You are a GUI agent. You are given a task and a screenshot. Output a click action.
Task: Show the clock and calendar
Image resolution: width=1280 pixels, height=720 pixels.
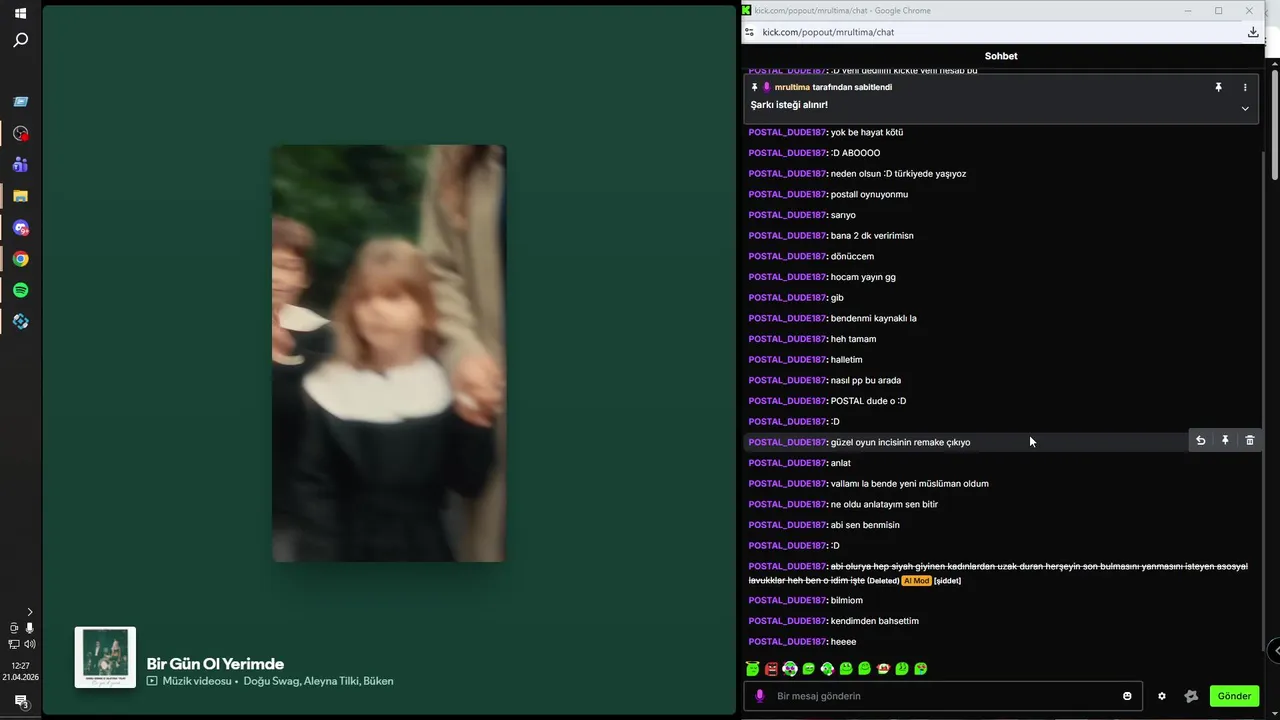(20, 671)
